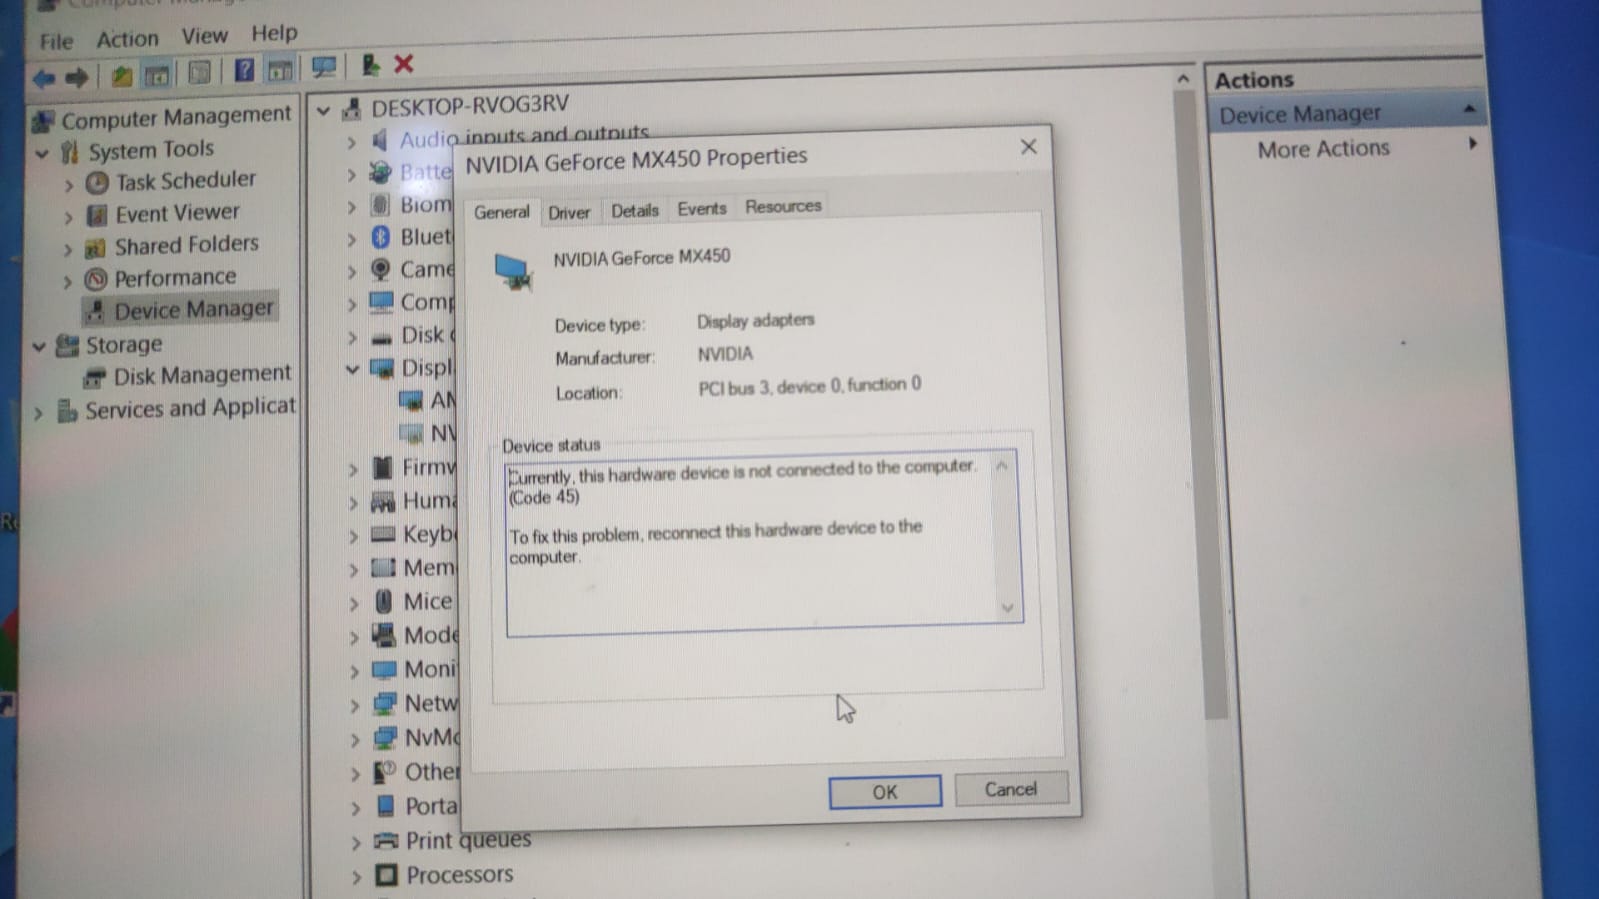
Task: Click the "DESKTOP-RVOG3RV" computer name
Action: pyautogui.click(x=470, y=105)
